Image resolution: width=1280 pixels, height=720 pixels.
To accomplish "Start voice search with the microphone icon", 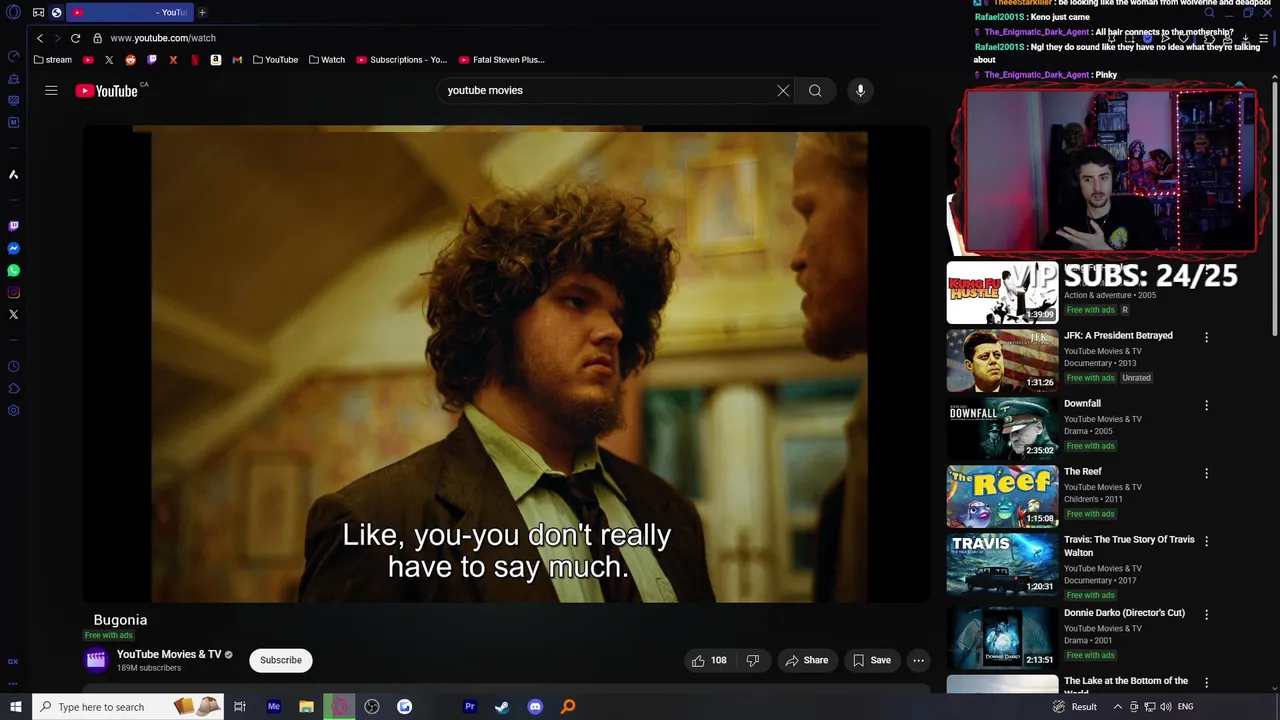I will coord(860,91).
